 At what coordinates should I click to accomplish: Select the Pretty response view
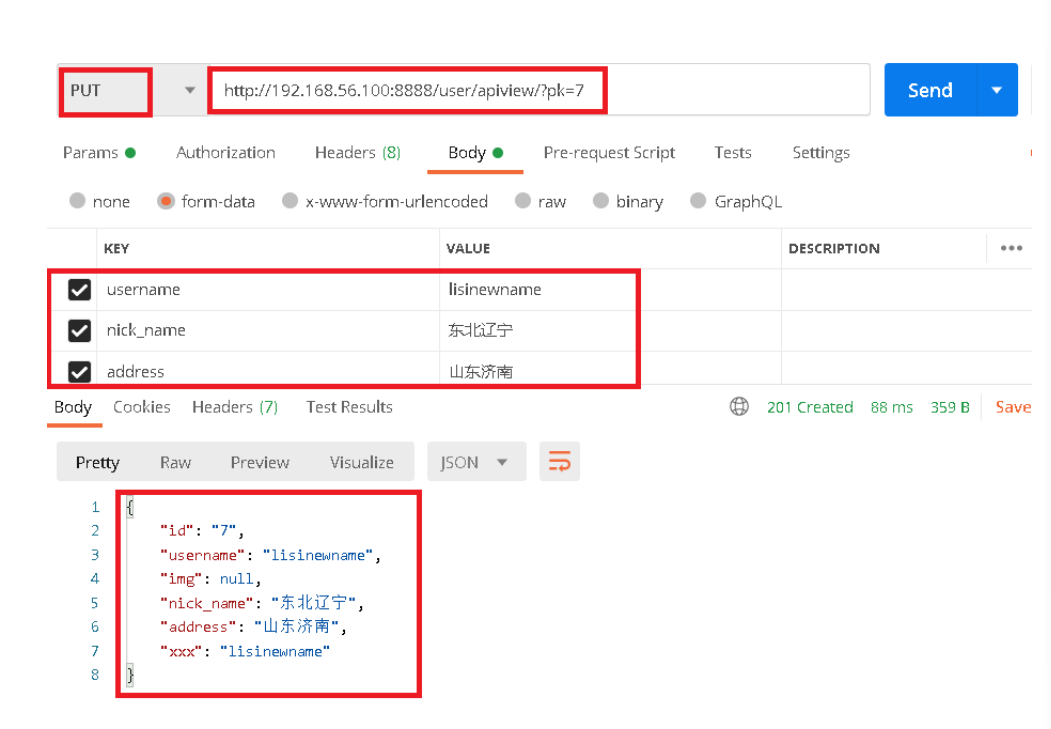pyautogui.click(x=98, y=462)
